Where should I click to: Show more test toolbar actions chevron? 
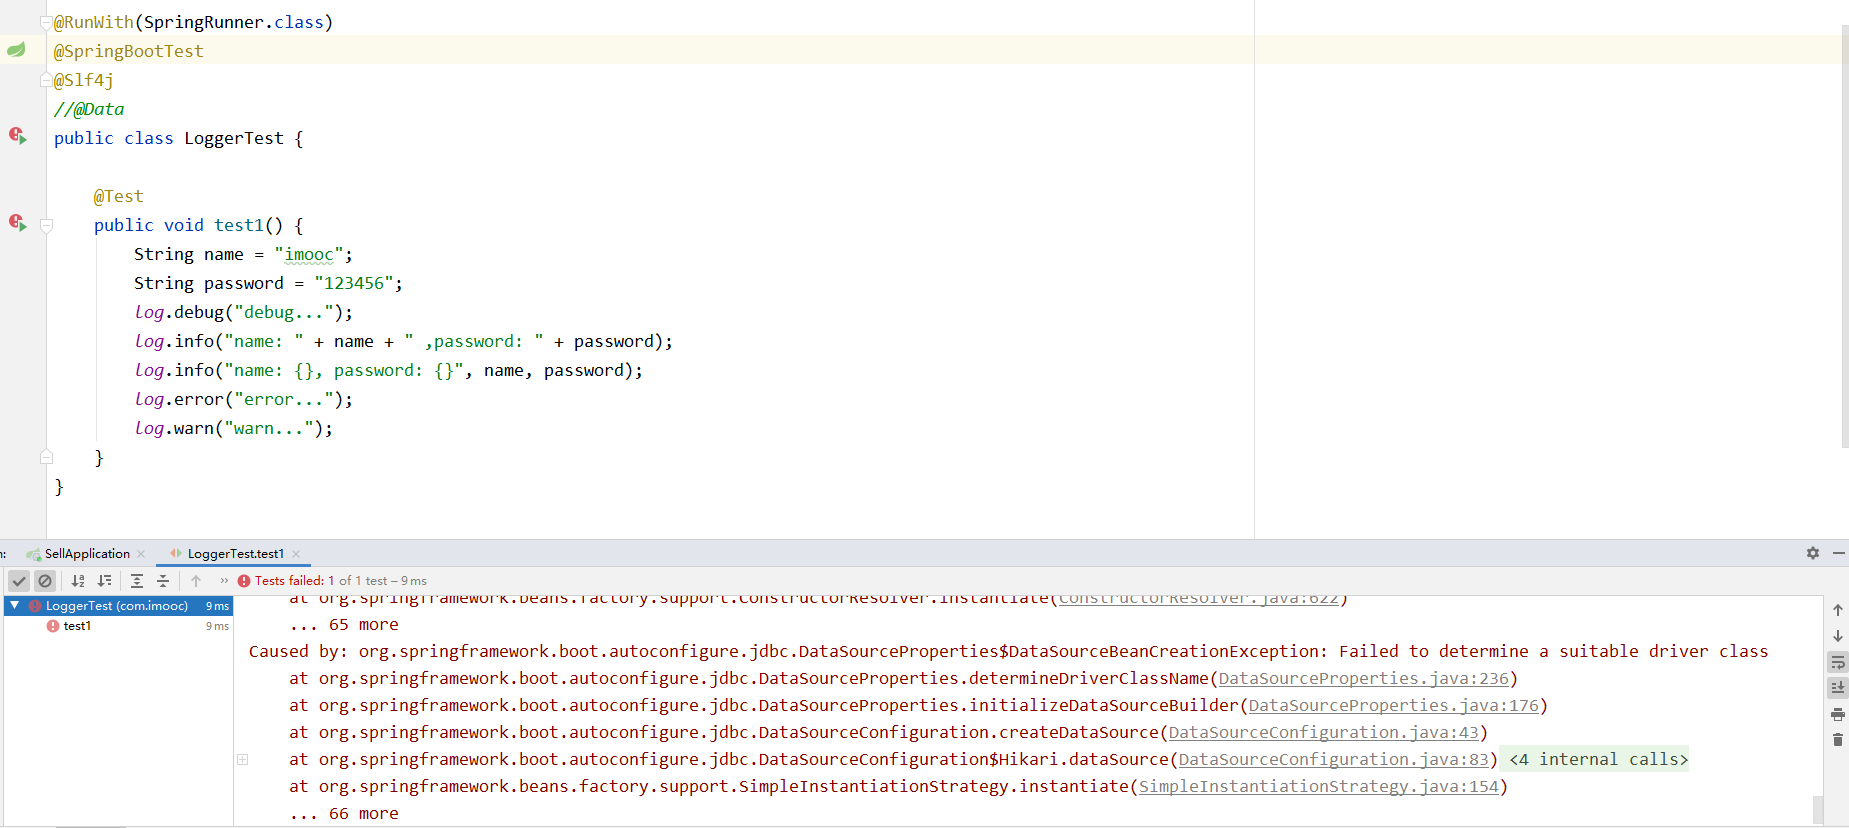coord(224,581)
